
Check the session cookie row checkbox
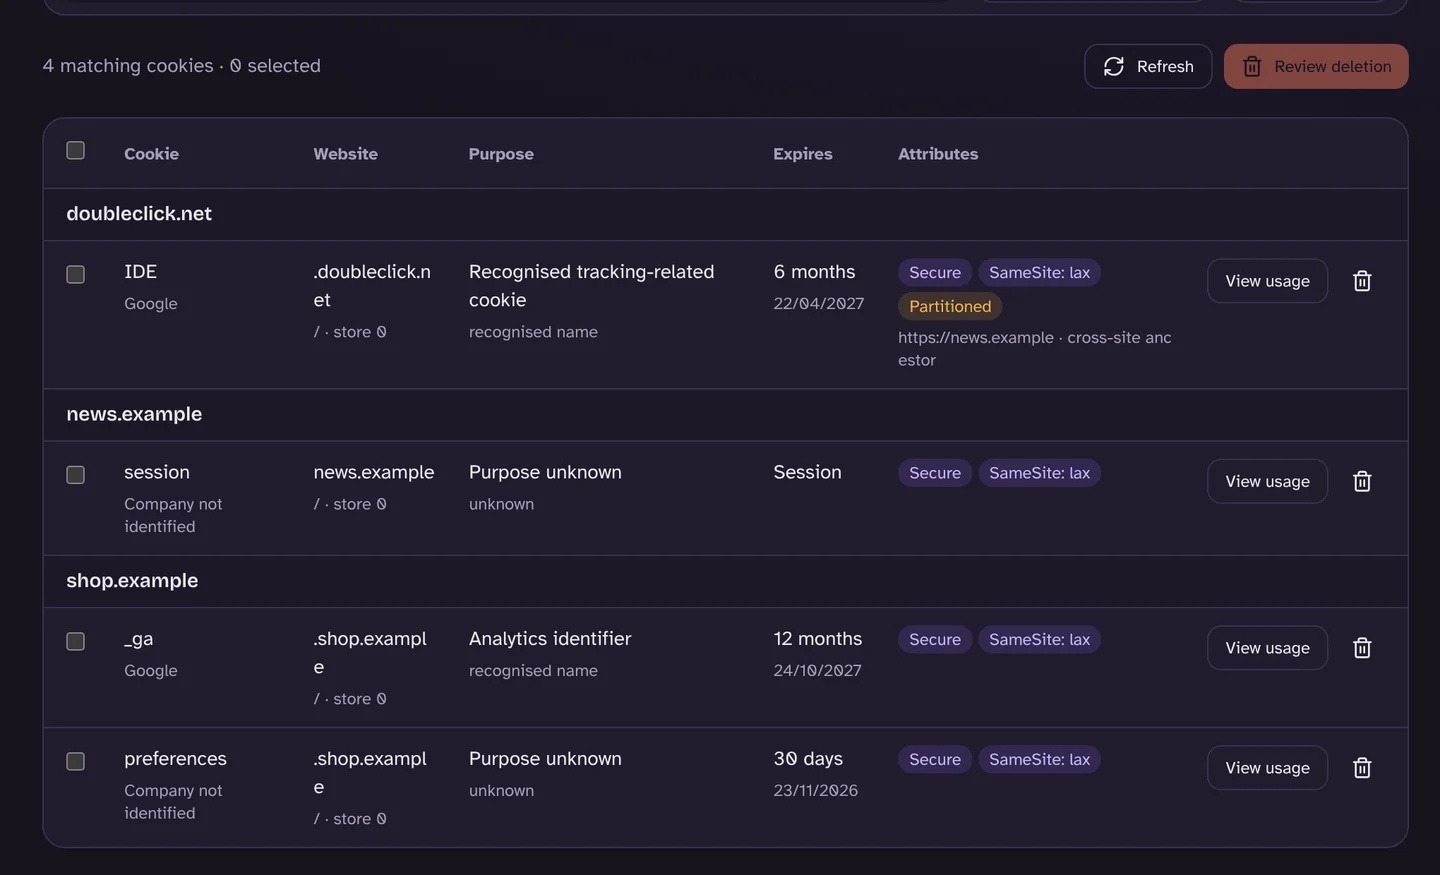click(75, 474)
